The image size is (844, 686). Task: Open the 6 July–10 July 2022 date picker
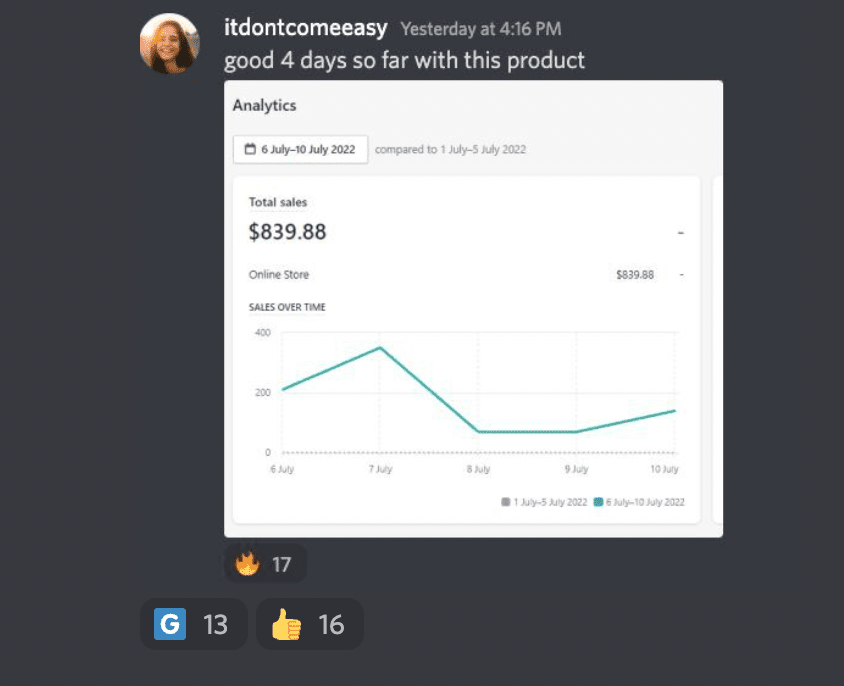[300, 149]
